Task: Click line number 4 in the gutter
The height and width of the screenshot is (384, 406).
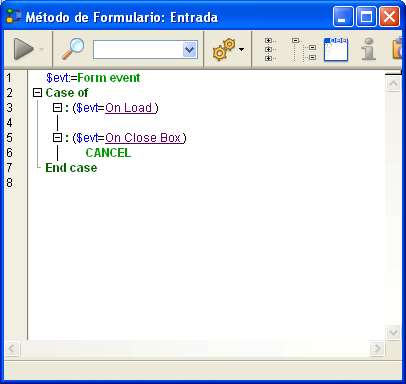Action: (x=9, y=123)
